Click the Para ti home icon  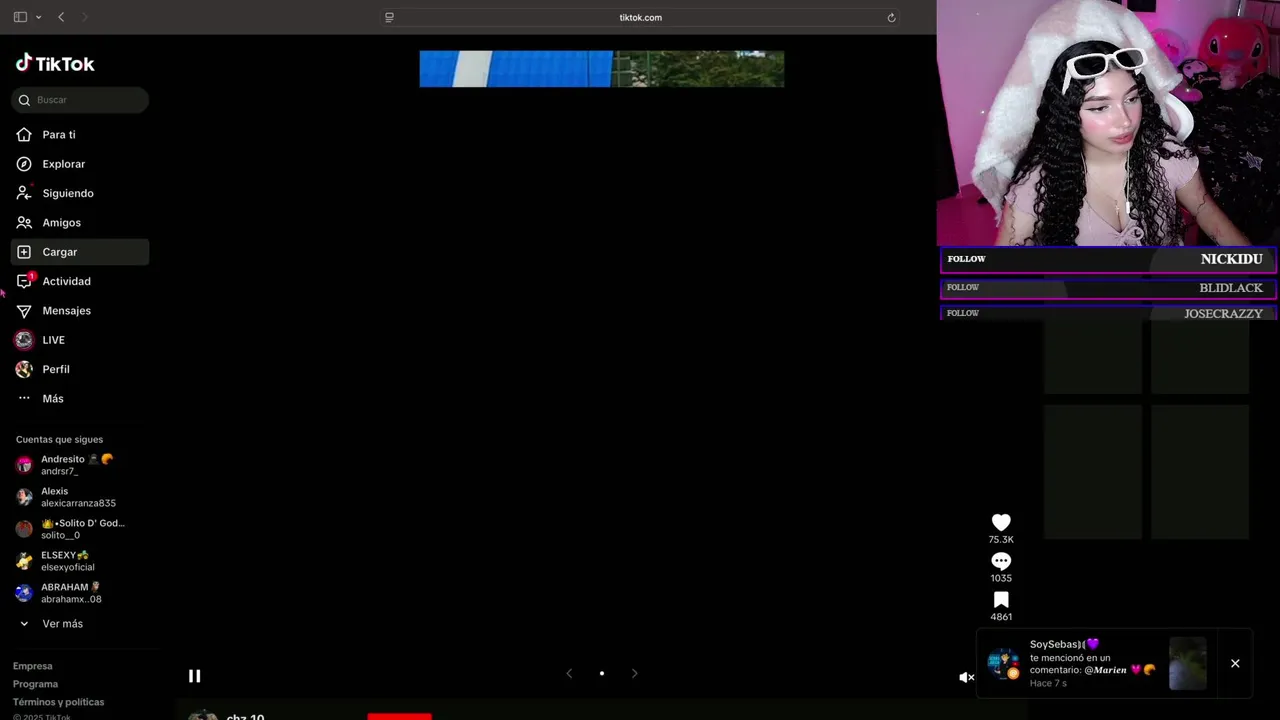click(x=24, y=135)
